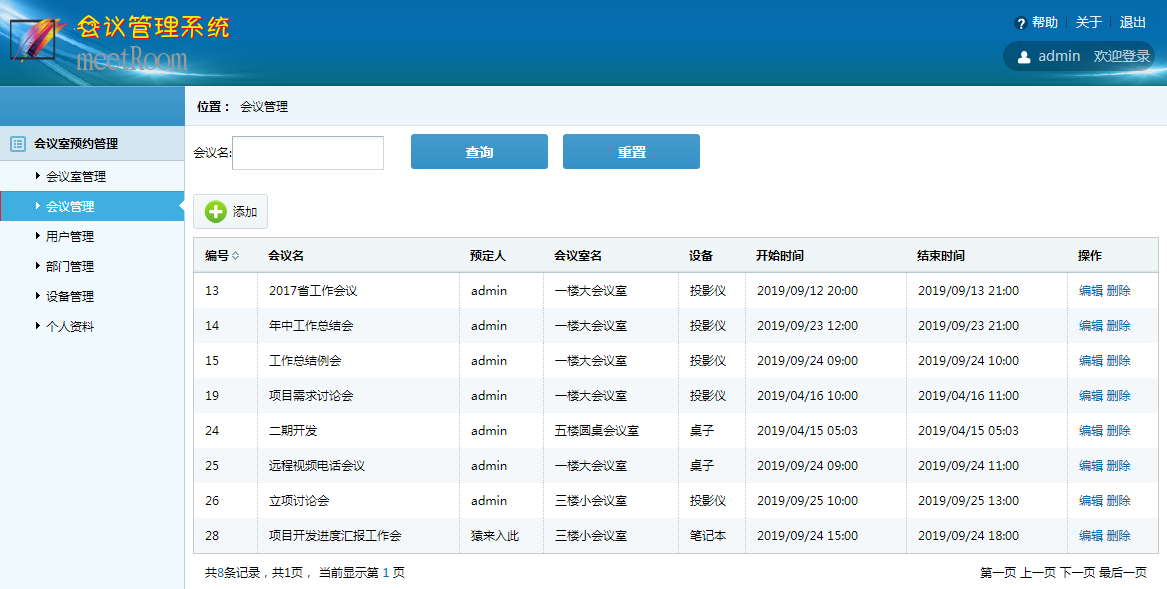Delete 项目开发进度汇报工作会 row
The width and height of the screenshot is (1167, 589).
[1119, 535]
